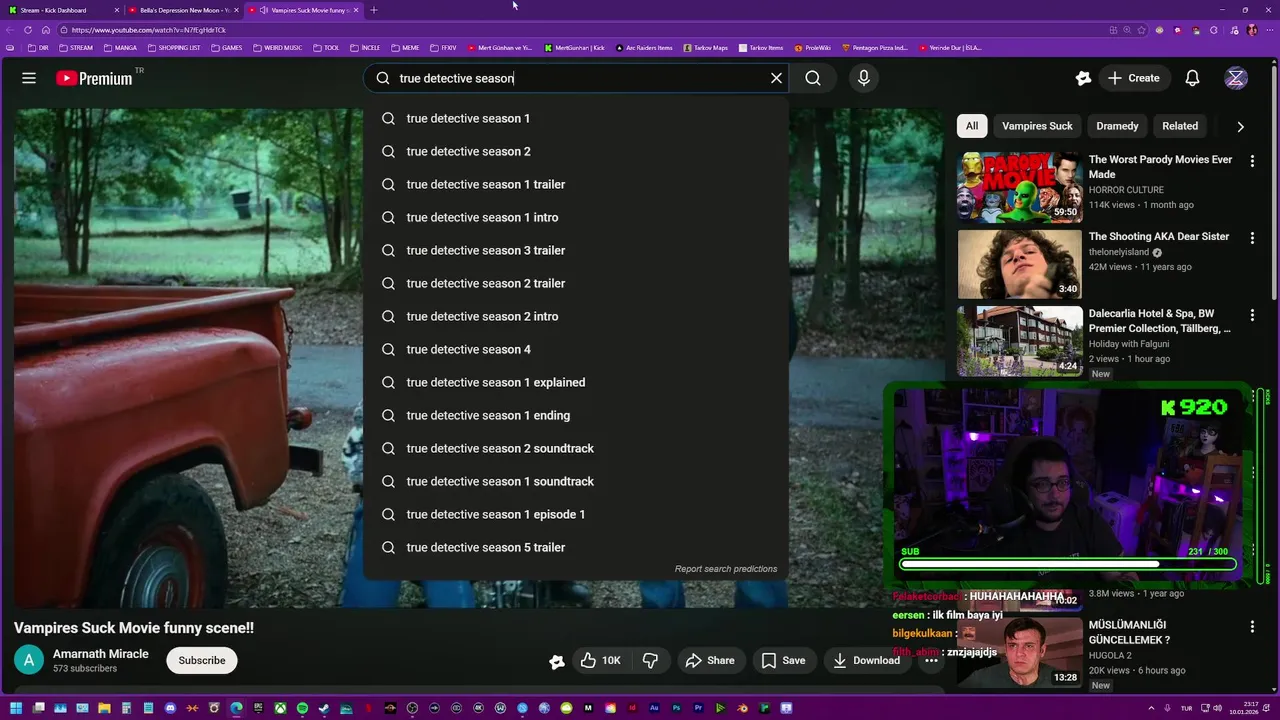
Task: Open 'The Shooting AKA Dear Sister' thumbnail
Action: click(1020, 264)
